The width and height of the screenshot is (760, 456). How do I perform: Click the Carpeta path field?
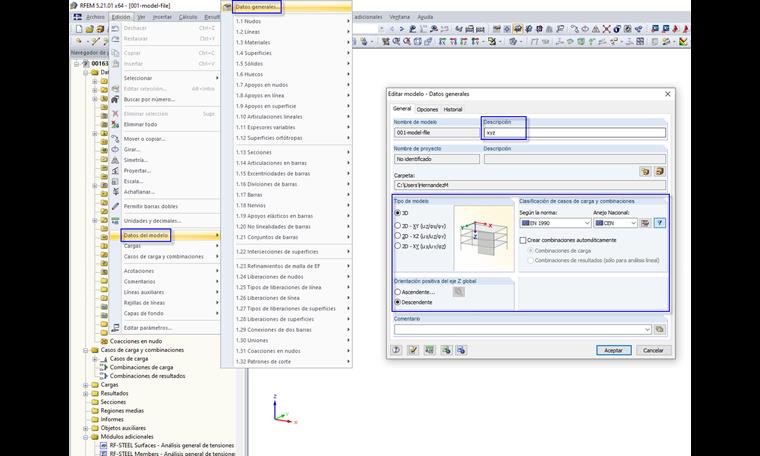[x=530, y=185]
